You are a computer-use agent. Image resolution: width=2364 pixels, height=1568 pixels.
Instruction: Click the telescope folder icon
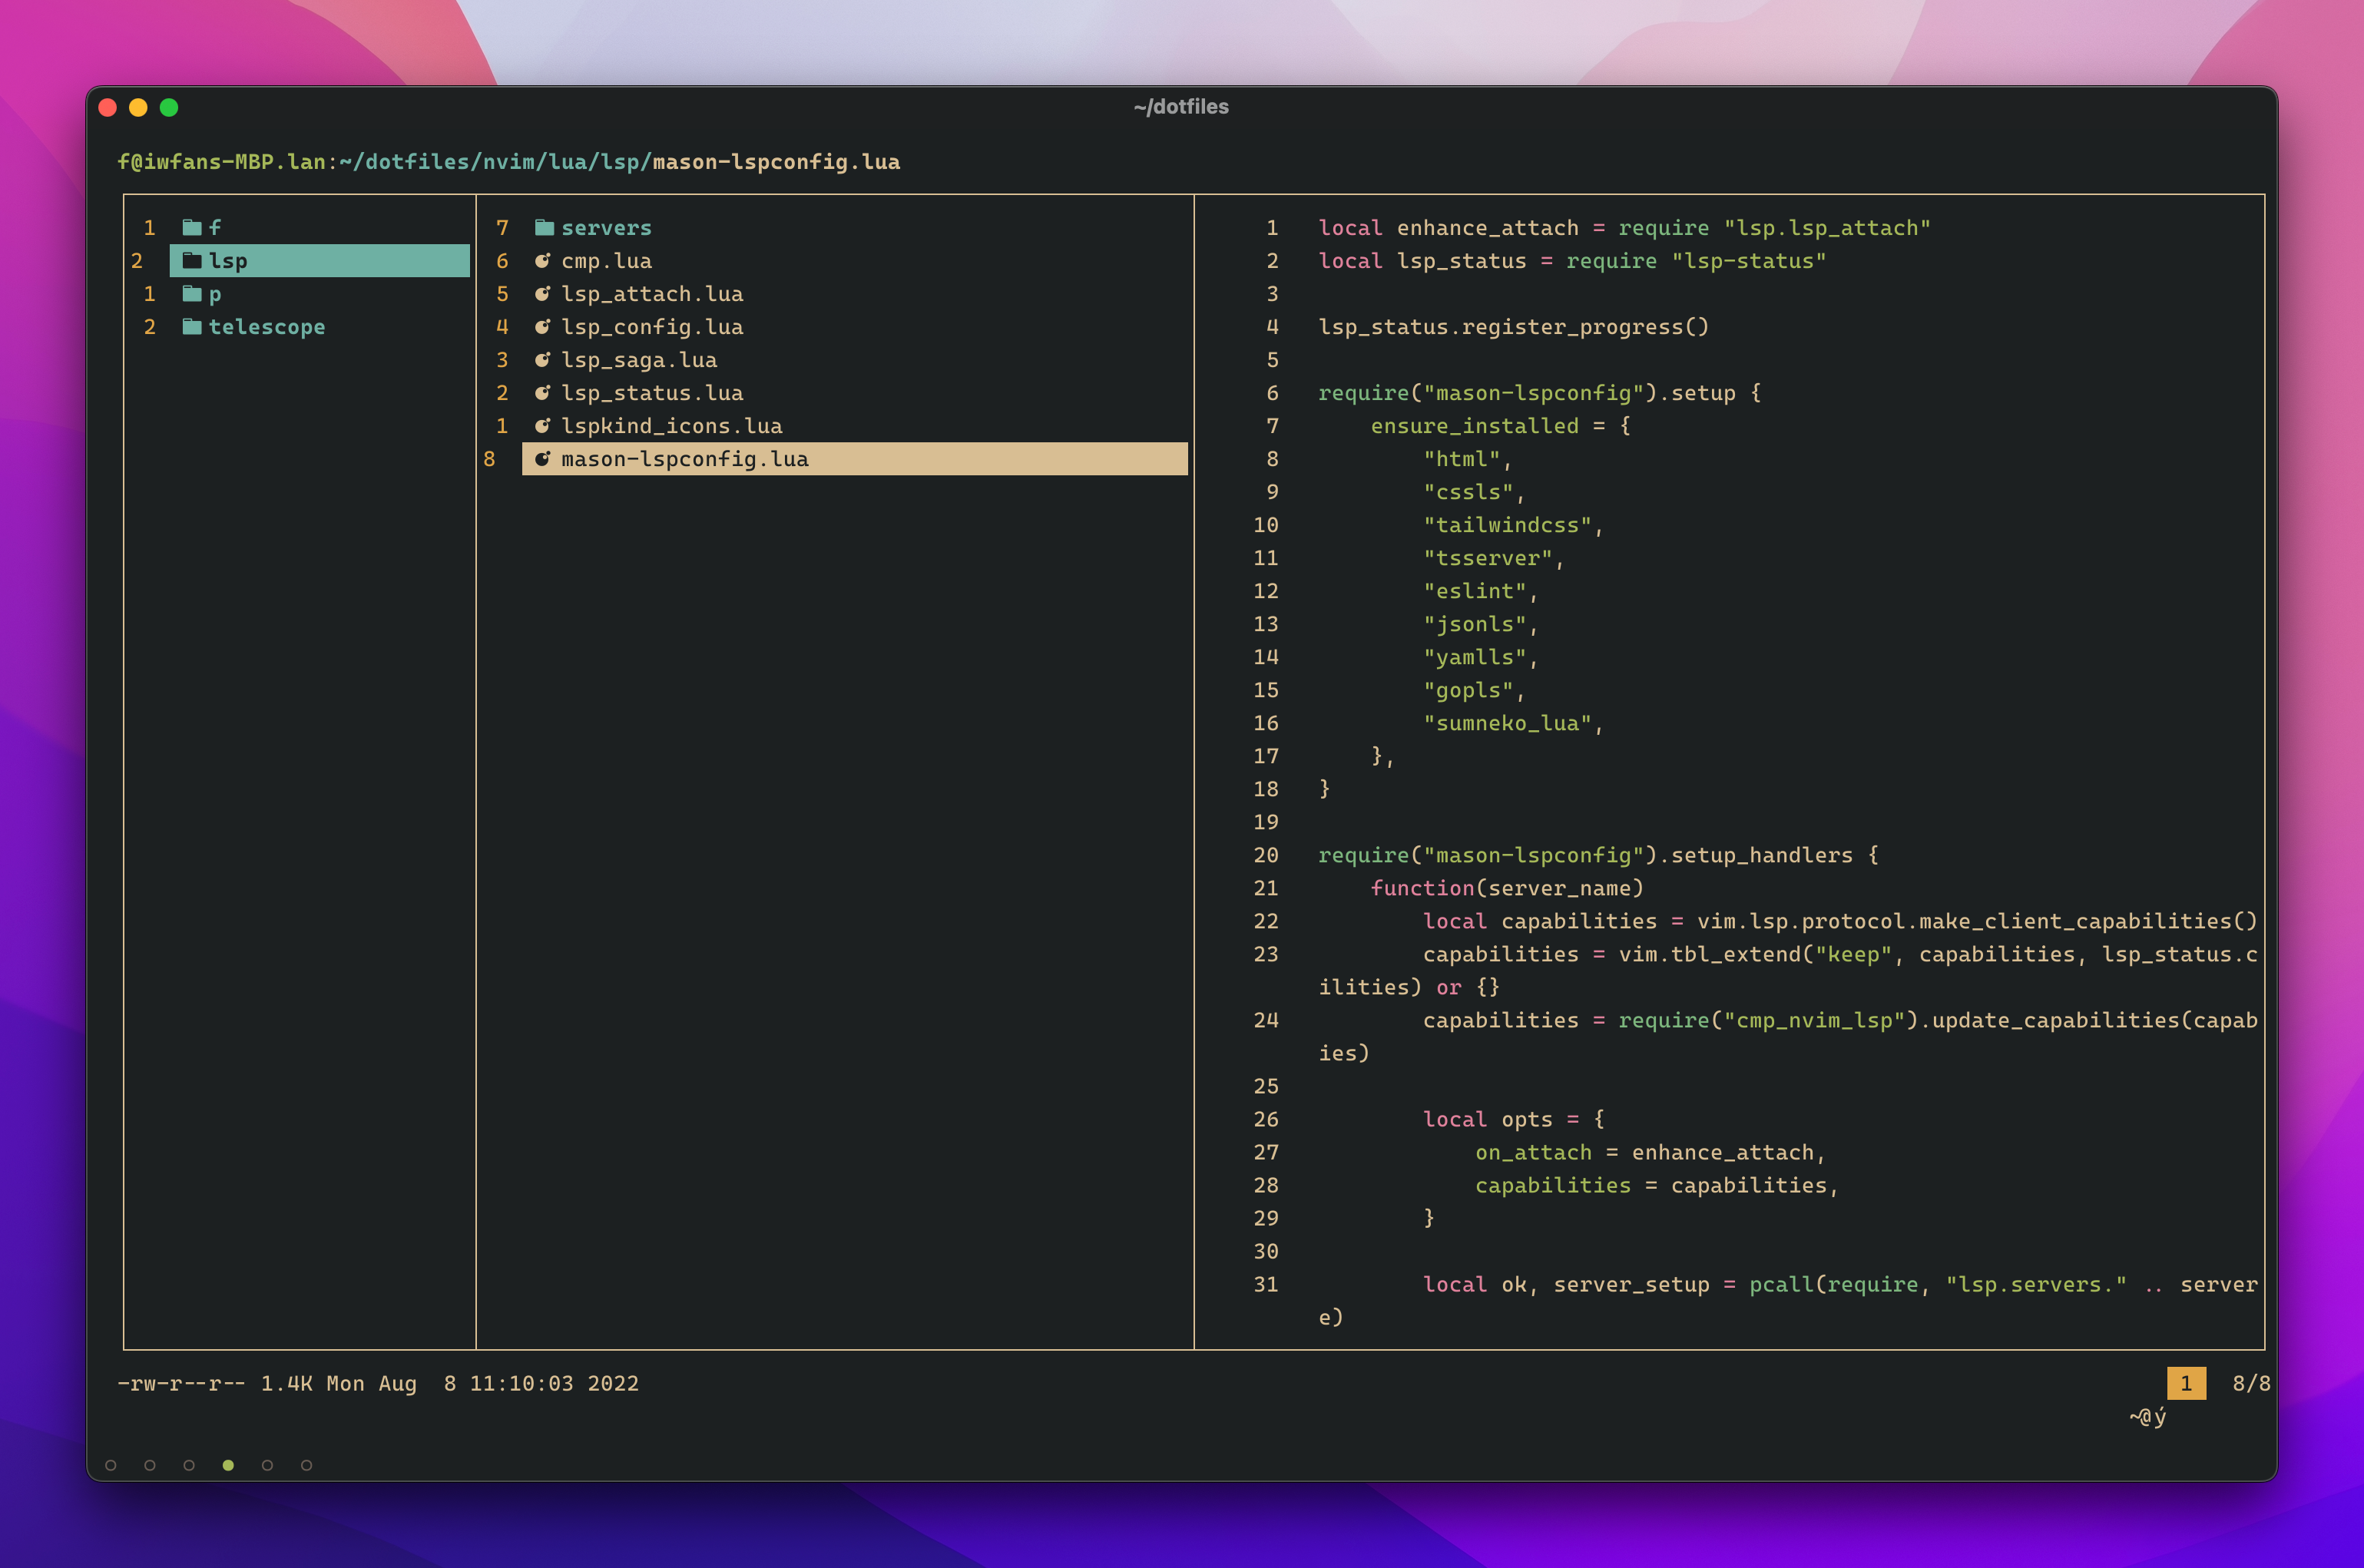coord(192,327)
